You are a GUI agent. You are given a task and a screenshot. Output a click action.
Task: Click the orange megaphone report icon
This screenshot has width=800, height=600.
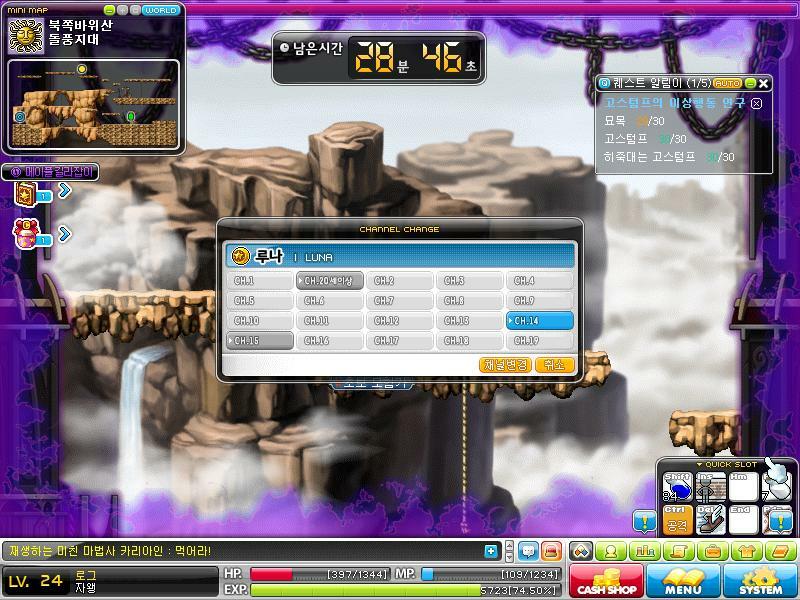point(552,551)
